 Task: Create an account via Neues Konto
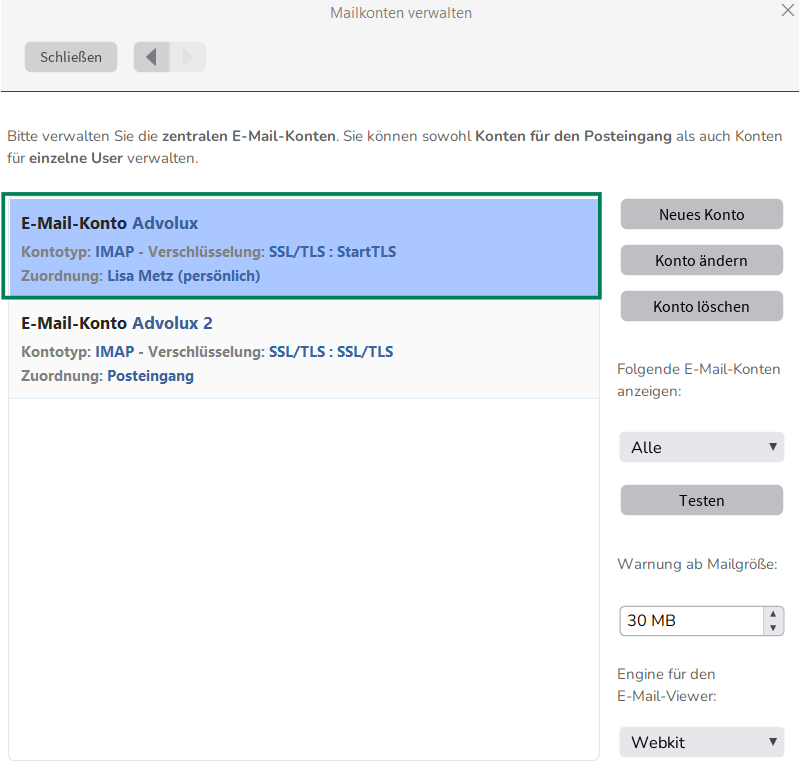point(701,214)
